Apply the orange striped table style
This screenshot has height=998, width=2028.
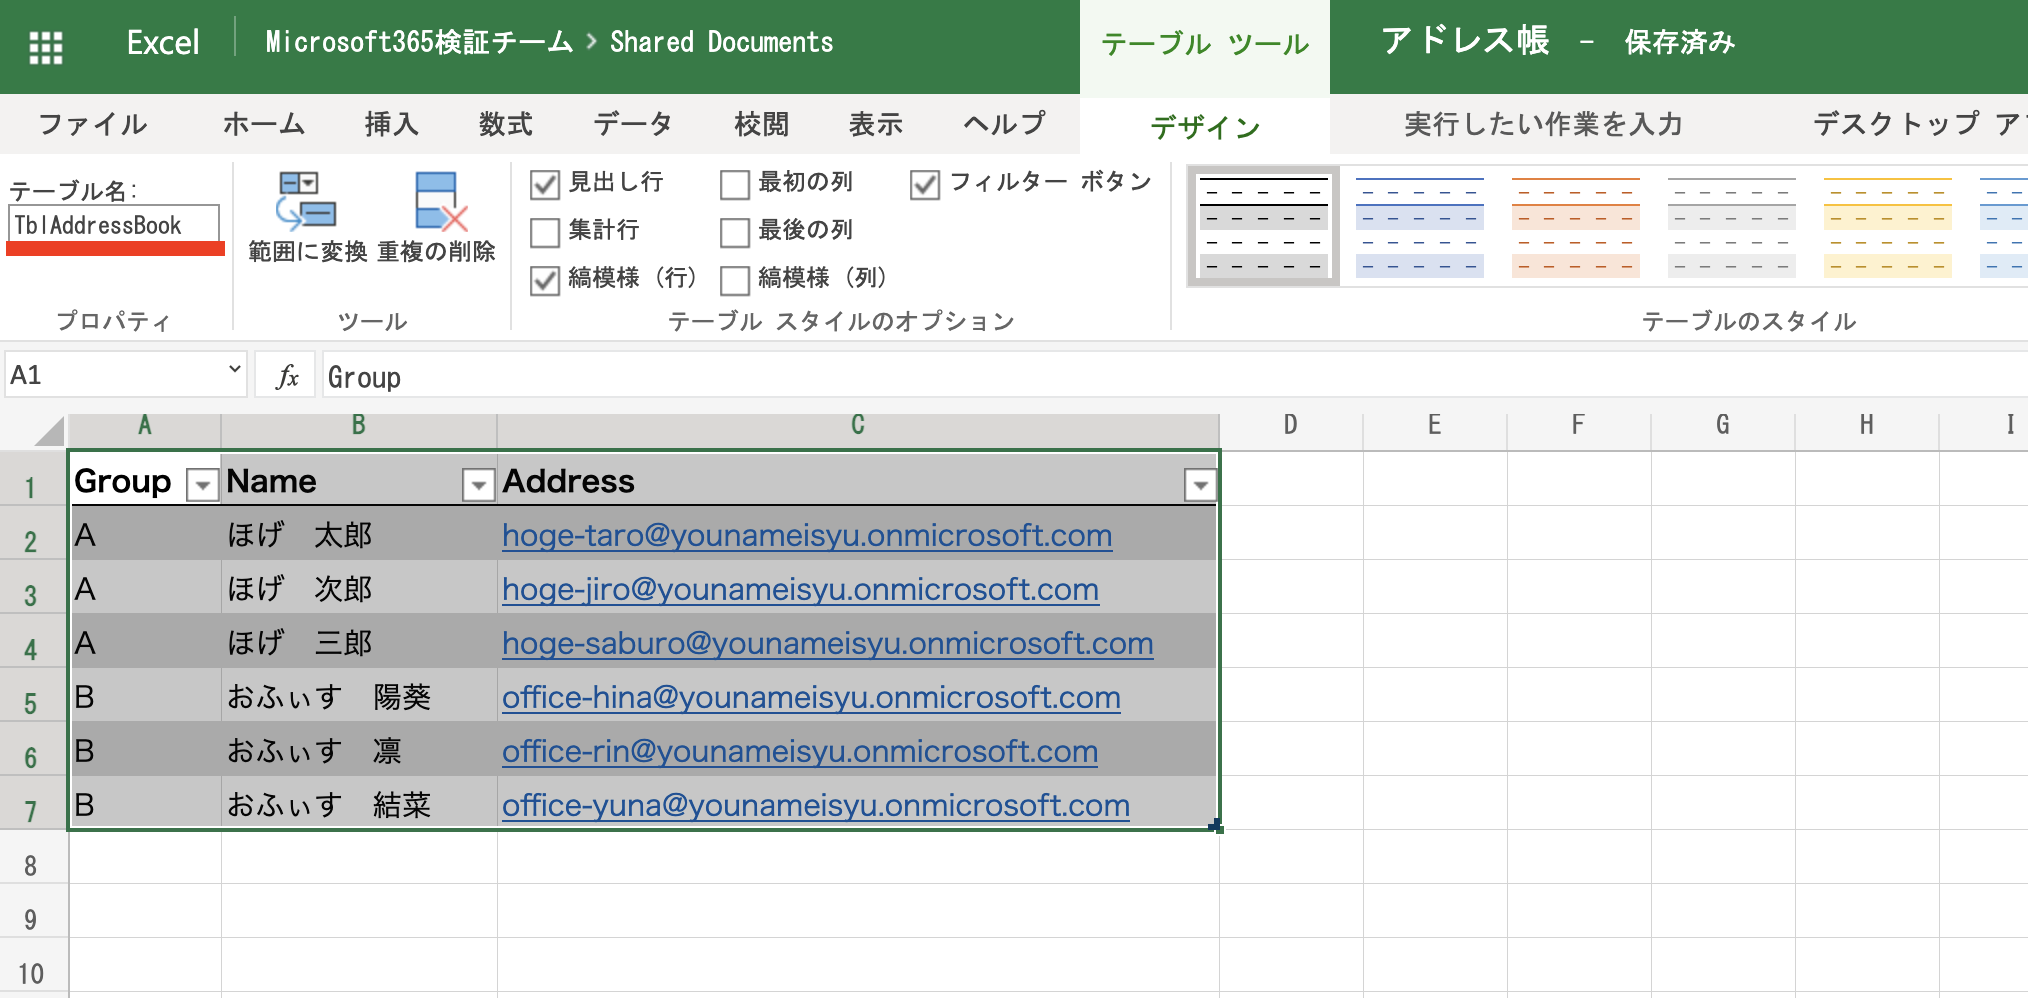pyautogui.click(x=1575, y=224)
